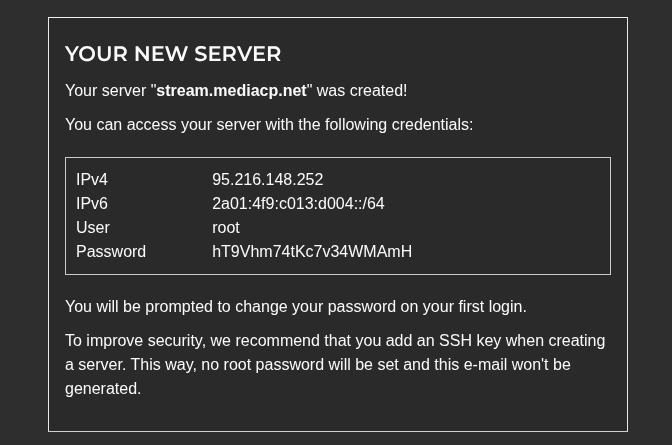Click the "SSH key" words
Viewport: 672px width, 445px height.
470,341
